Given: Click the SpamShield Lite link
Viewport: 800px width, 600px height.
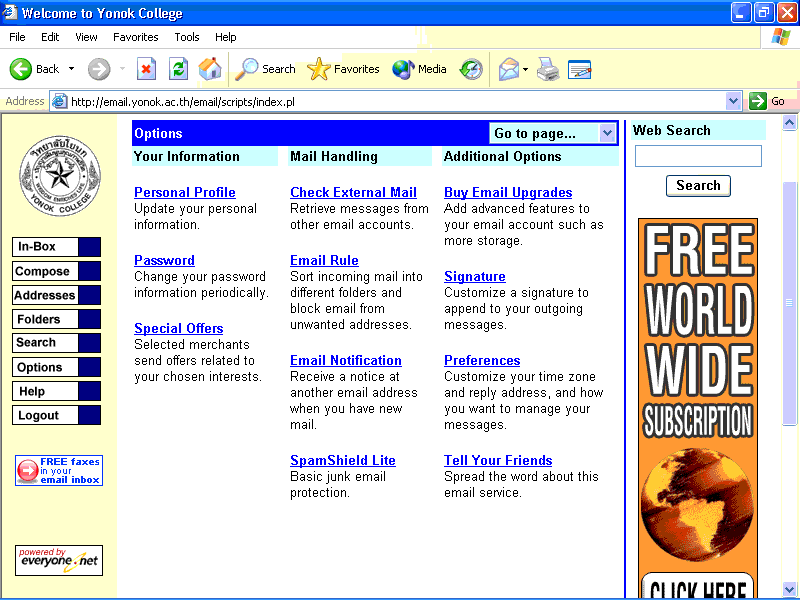Looking at the screenshot, I should point(343,460).
